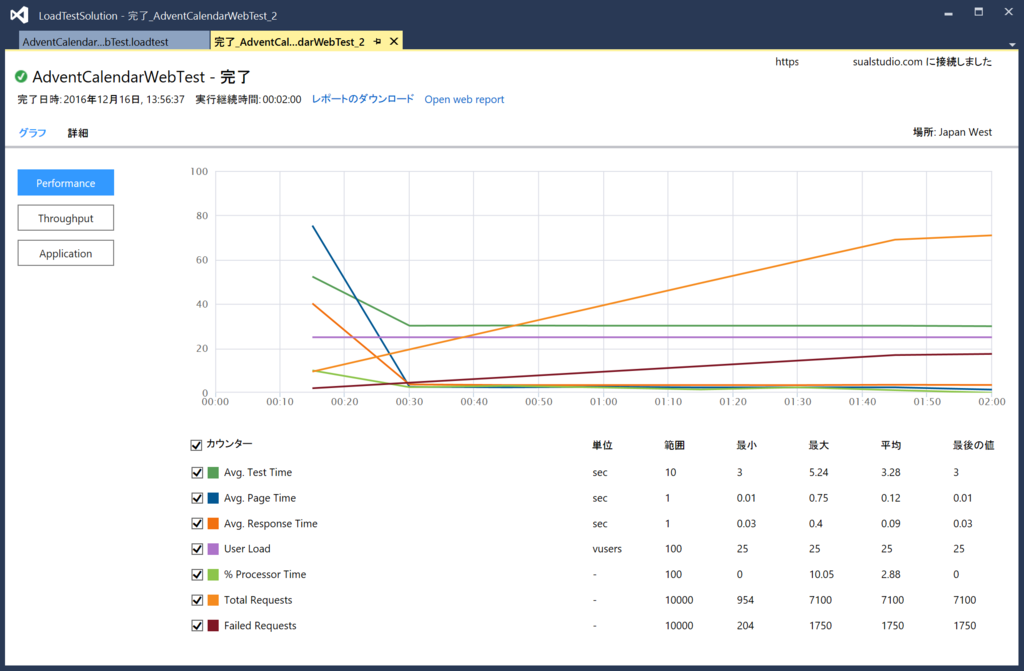Uncheck the Avg. Response Time counter
The height and width of the screenshot is (671, 1024).
(x=197, y=523)
